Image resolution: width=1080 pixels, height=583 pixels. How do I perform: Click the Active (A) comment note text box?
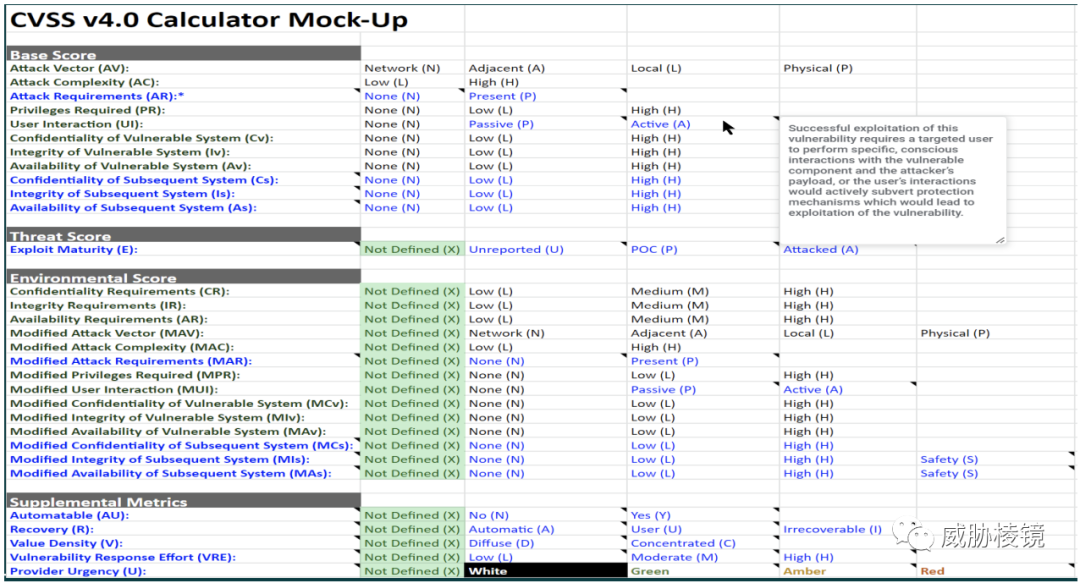pyautogui.click(x=893, y=181)
